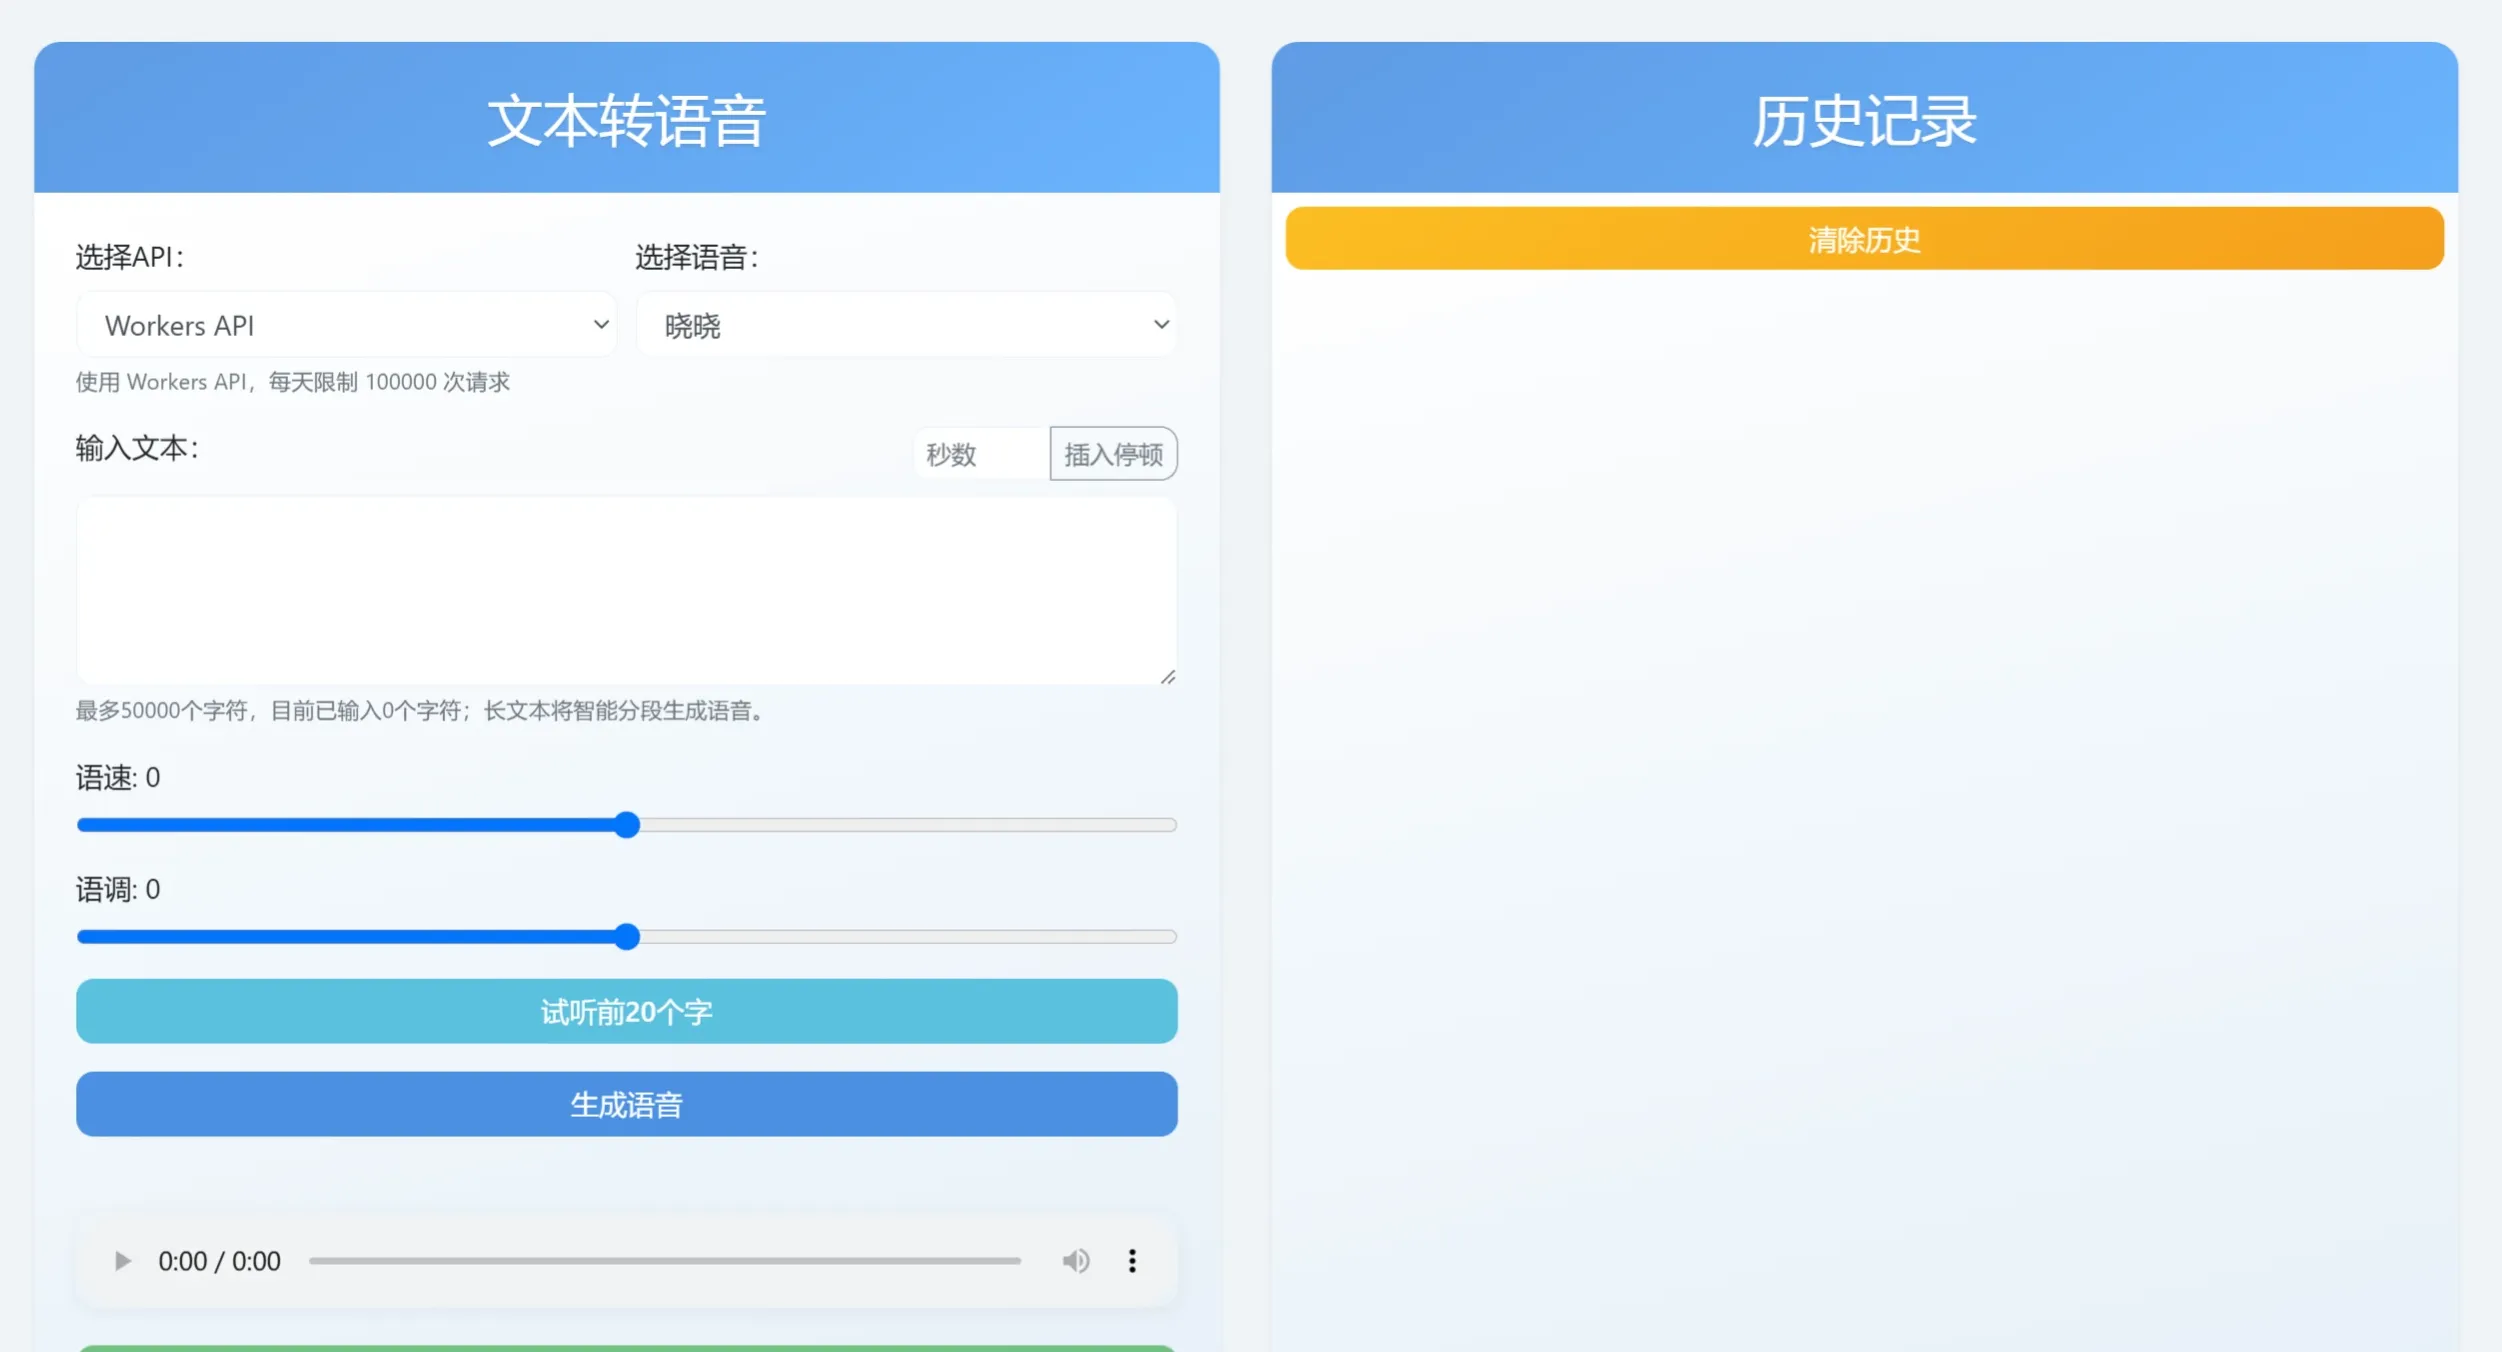The image size is (2502, 1352).
Task: Open the audio player three-dot menu
Action: coord(1132,1261)
